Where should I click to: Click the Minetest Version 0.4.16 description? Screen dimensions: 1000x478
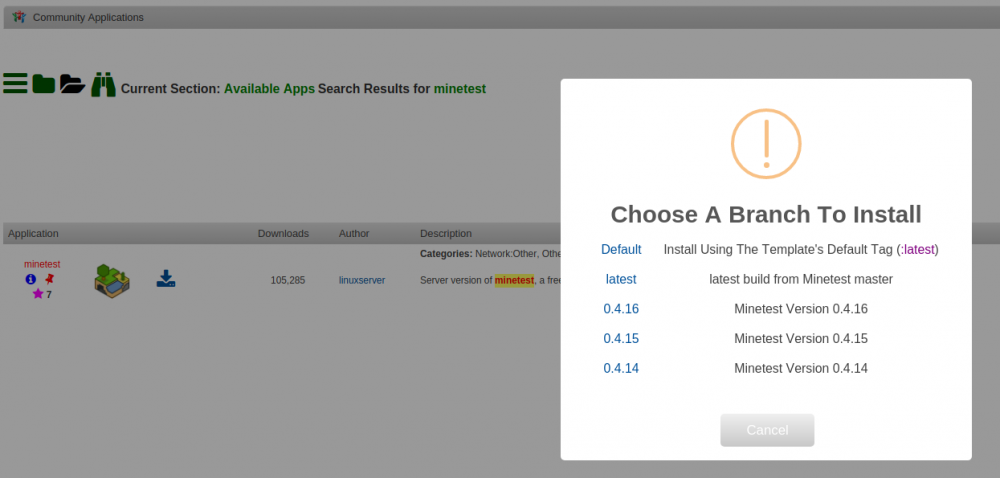pos(801,309)
